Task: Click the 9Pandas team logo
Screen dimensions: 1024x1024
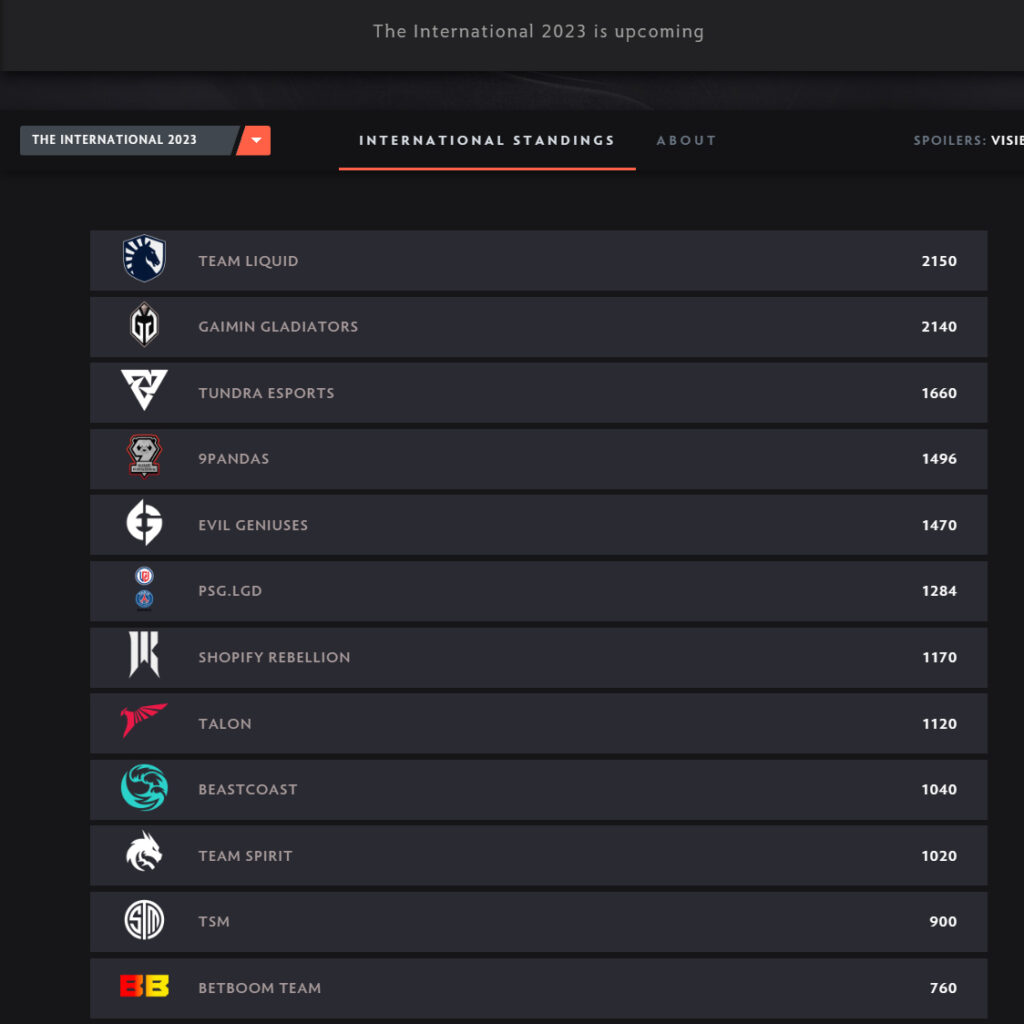Action: coord(144,456)
